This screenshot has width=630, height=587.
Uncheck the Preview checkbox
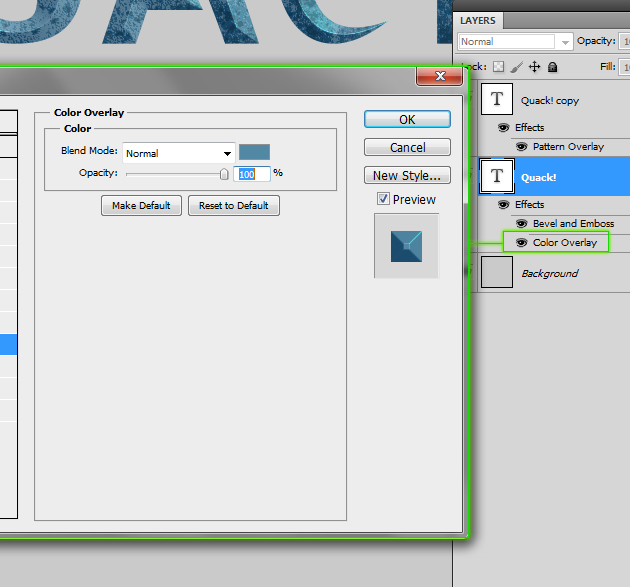point(384,199)
